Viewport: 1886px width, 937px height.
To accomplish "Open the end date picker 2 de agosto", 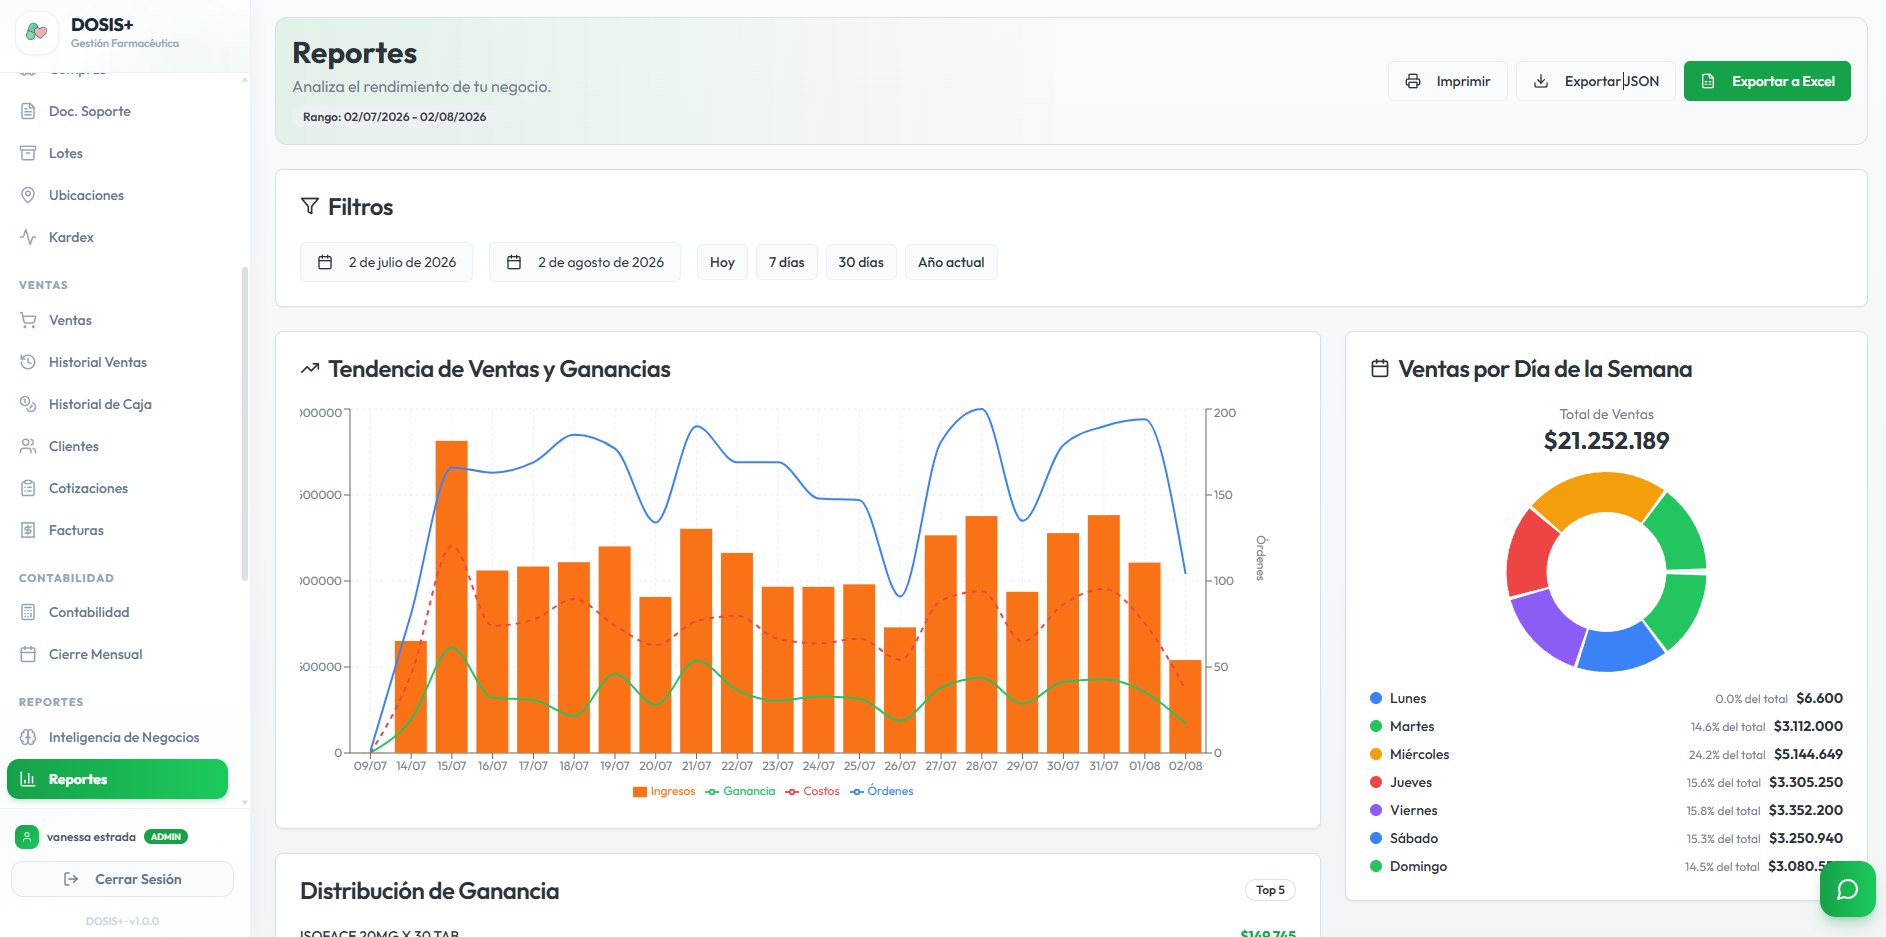I will point(585,262).
